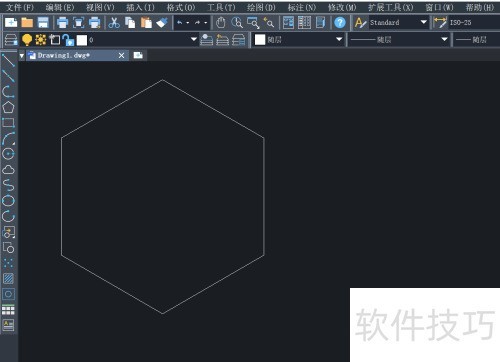Expand the linetype control dropdown
500x362 pixels.
click(x=444, y=40)
